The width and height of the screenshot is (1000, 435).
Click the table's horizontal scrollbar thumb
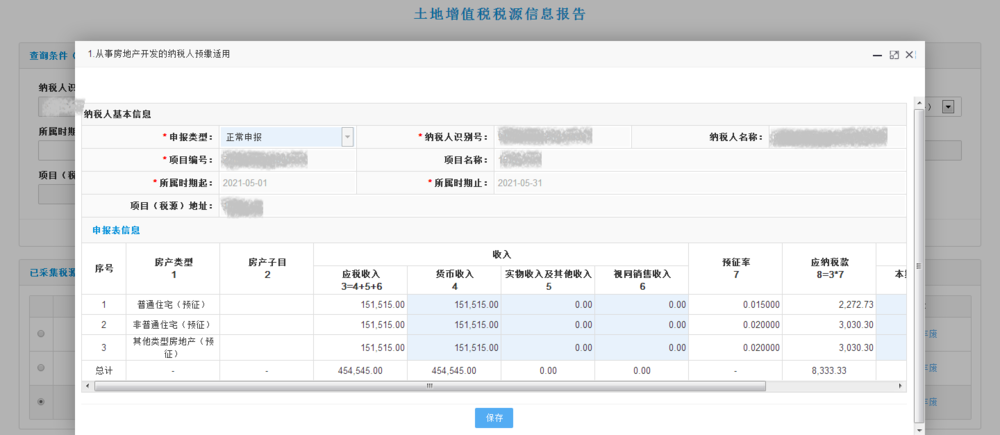(x=430, y=387)
